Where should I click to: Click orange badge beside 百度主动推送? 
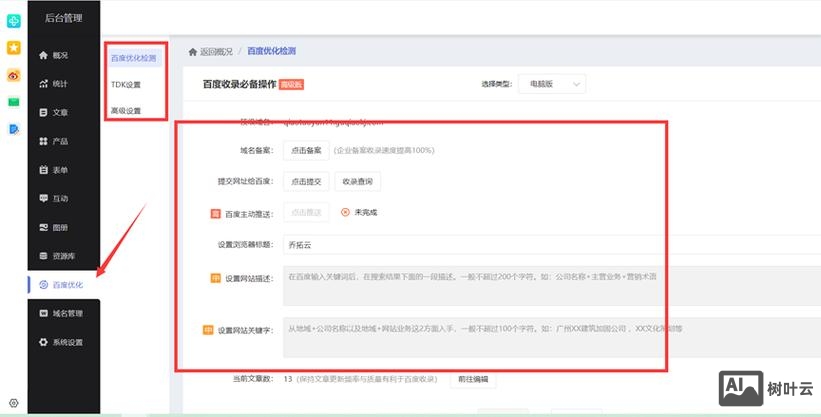point(215,213)
